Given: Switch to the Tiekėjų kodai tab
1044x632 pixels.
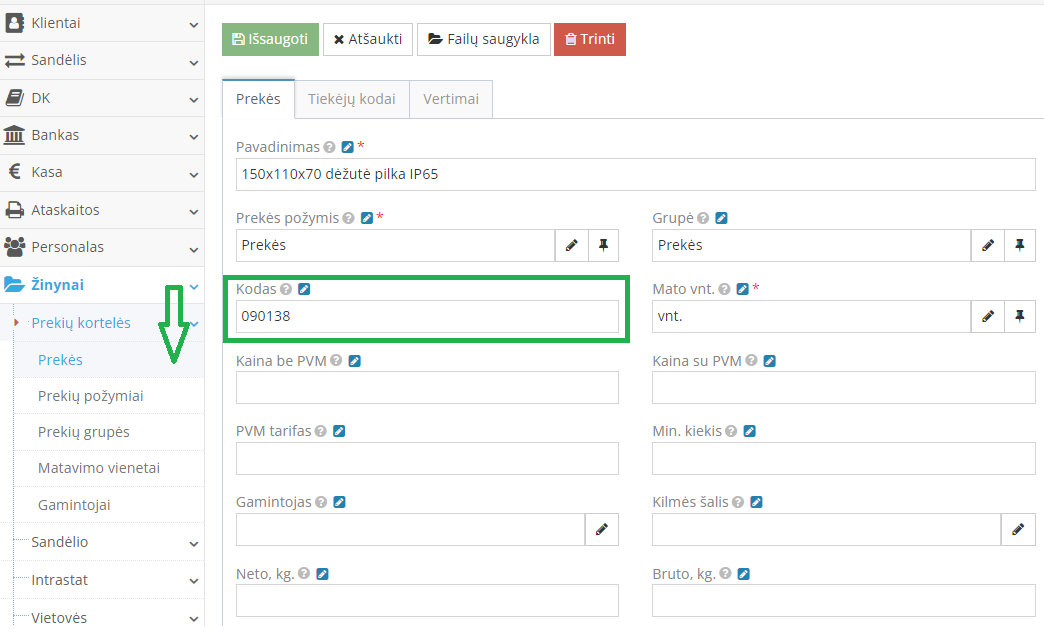Looking at the screenshot, I should [351, 99].
